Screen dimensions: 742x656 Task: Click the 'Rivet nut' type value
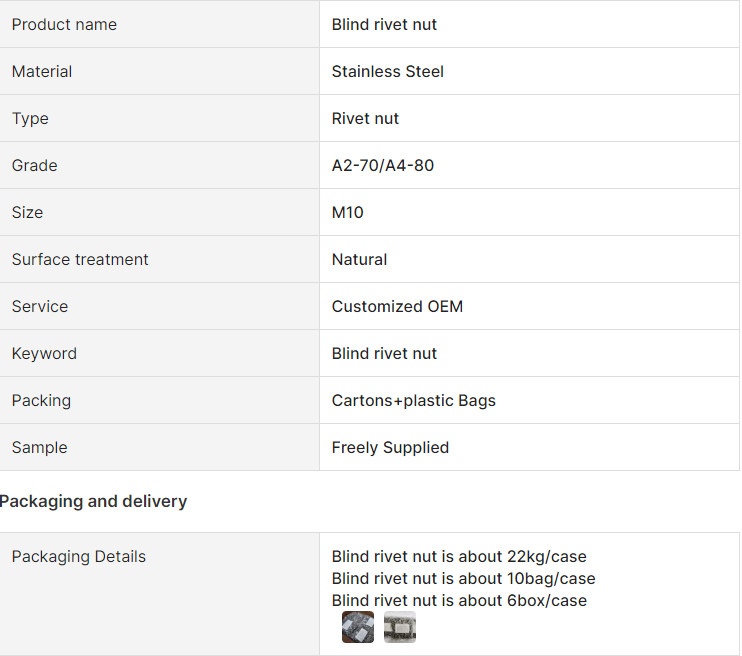pos(365,118)
